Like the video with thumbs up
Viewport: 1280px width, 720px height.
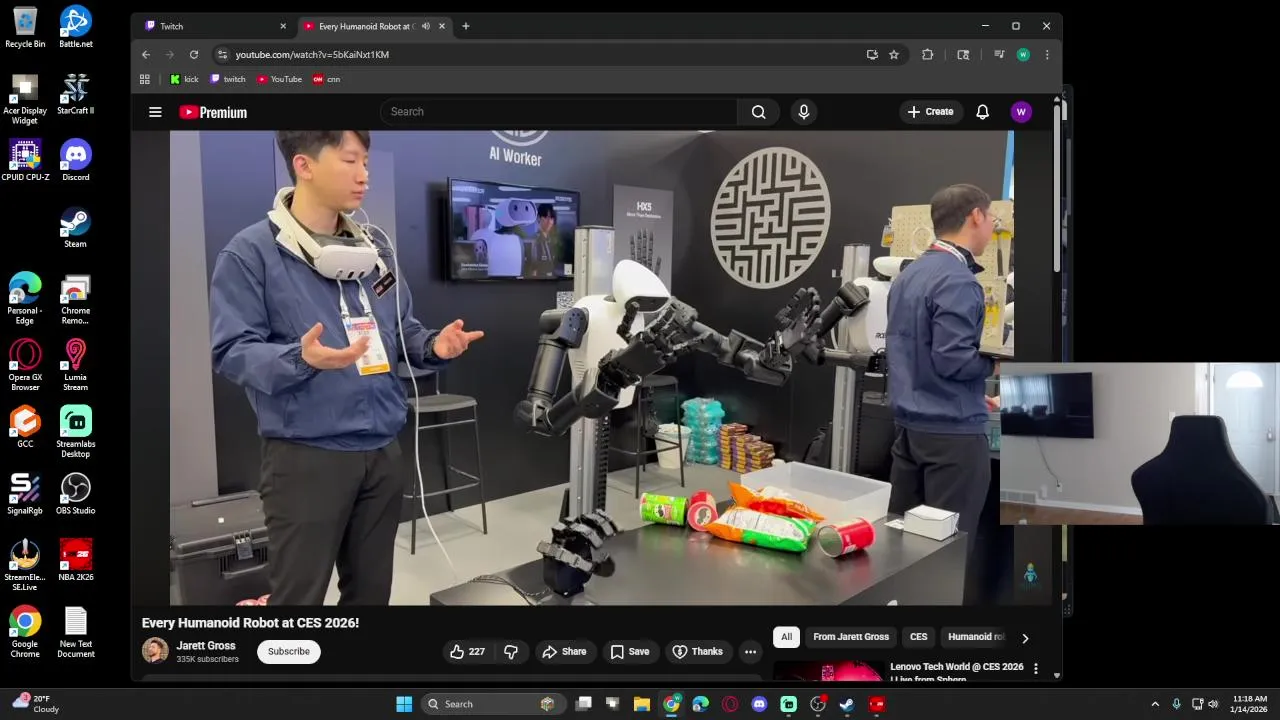(467, 652)
